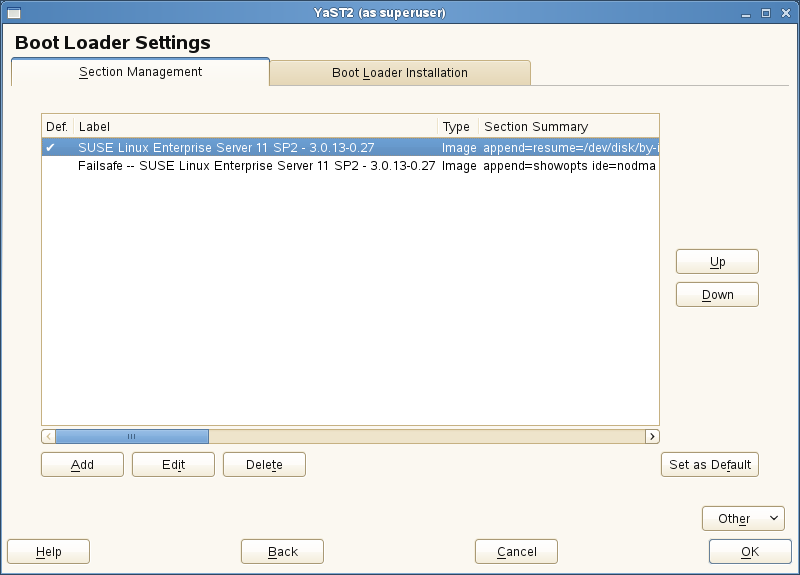Go Back to previous screen
Screen dimensions: 800x575
coord(282,552)
